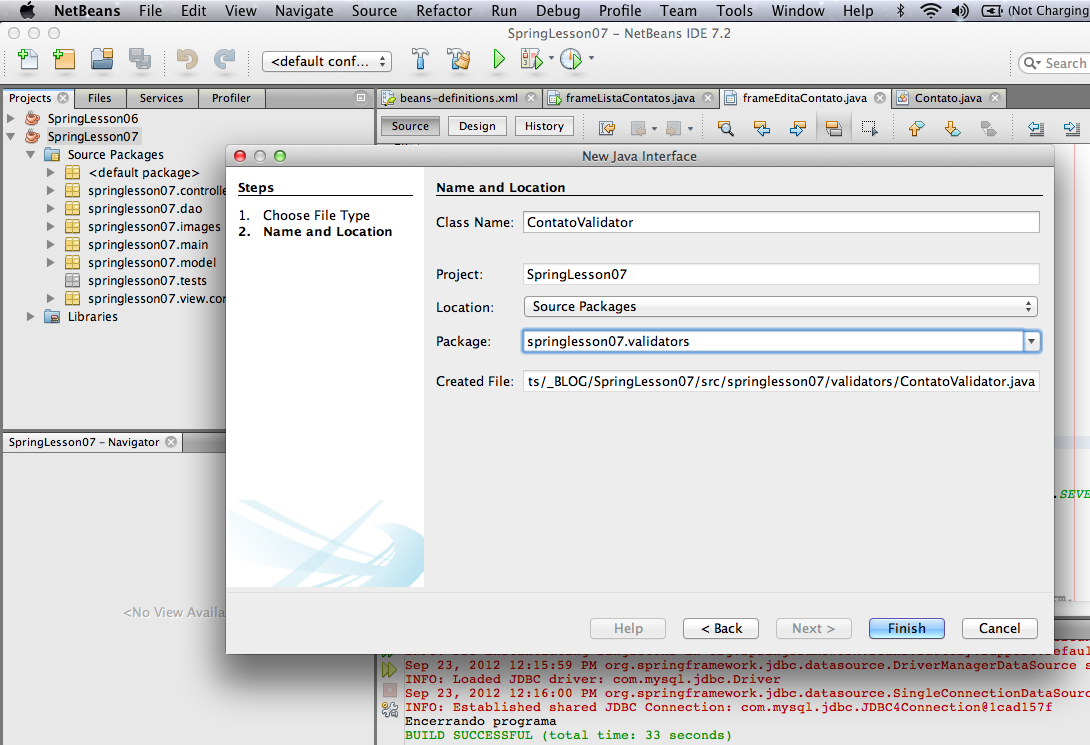Screen dimensions: 1090x745
Task: Open the Navigate menu
Action: point(304,10)
